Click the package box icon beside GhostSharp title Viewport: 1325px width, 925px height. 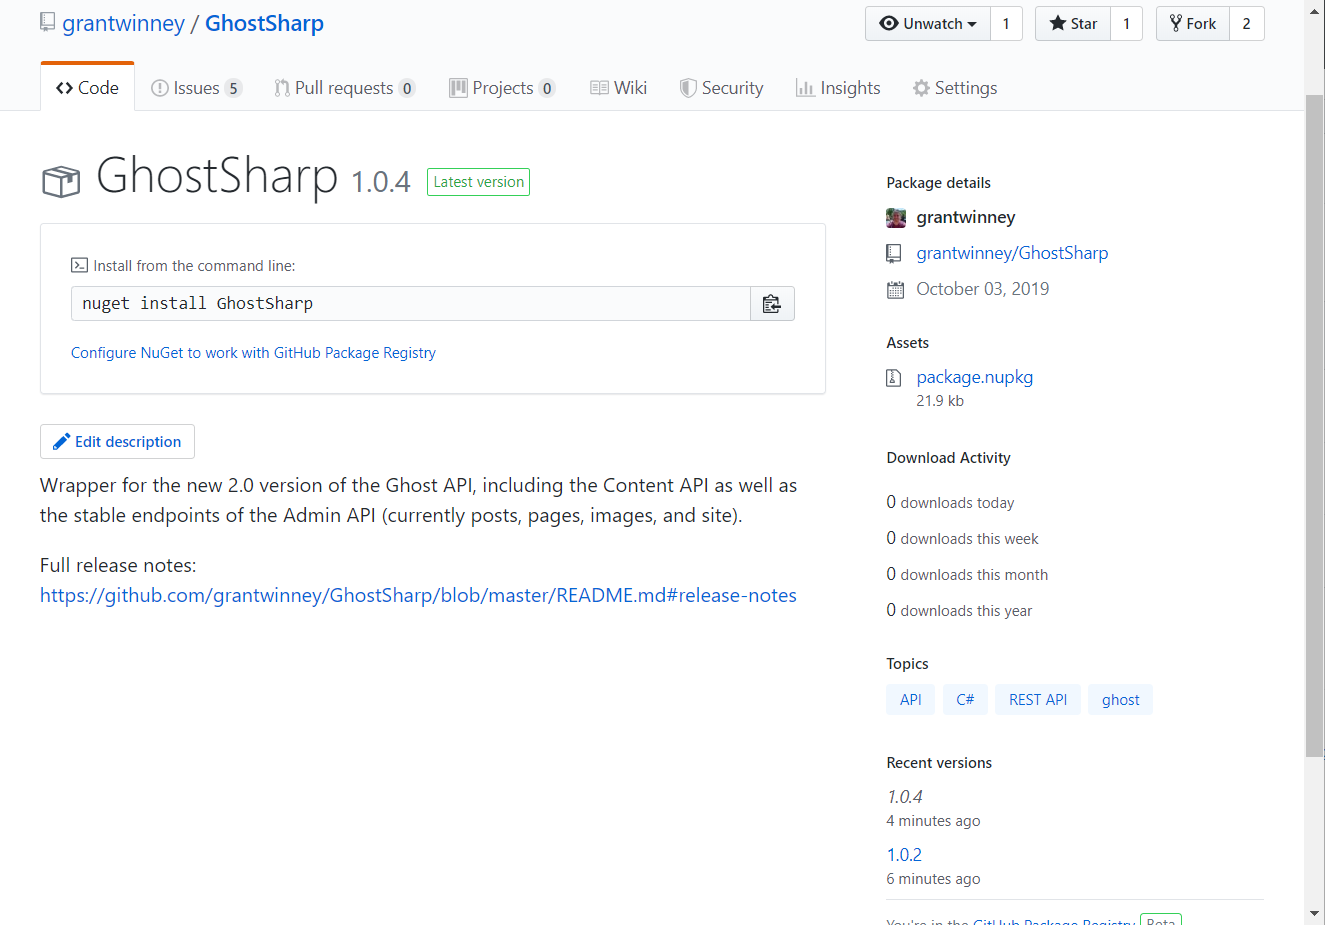pos(61,181)
